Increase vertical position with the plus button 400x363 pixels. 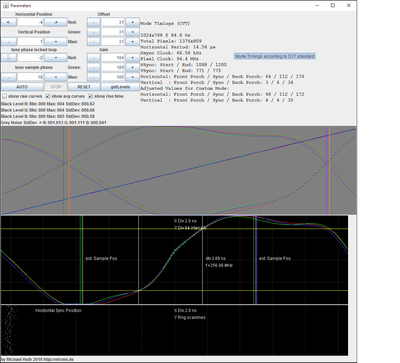pos(56,42)
